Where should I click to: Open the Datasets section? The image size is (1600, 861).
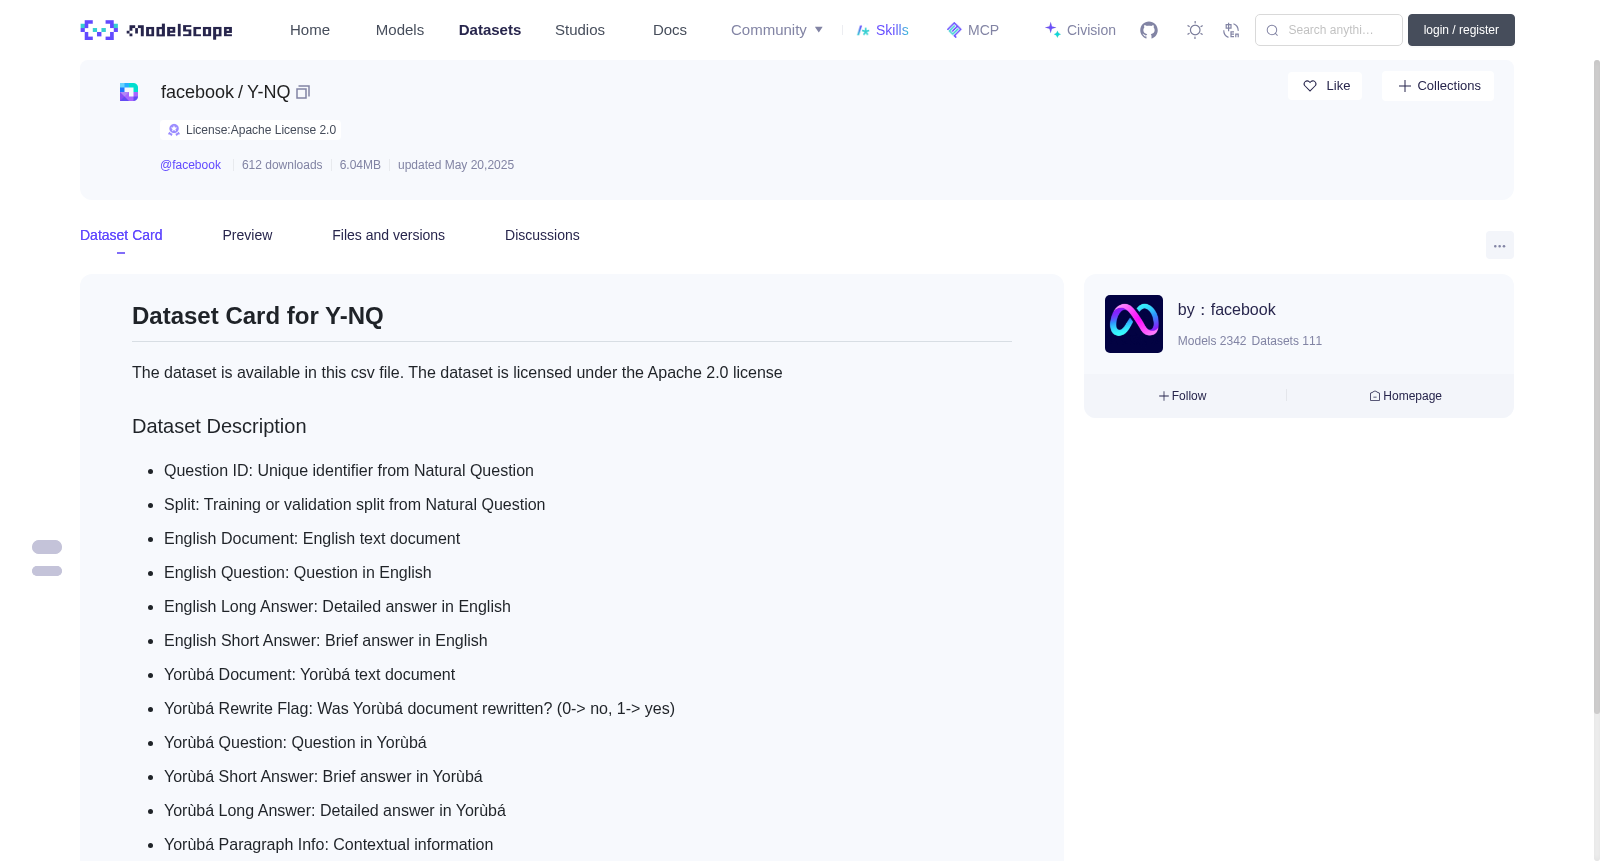tap(490, 30)
